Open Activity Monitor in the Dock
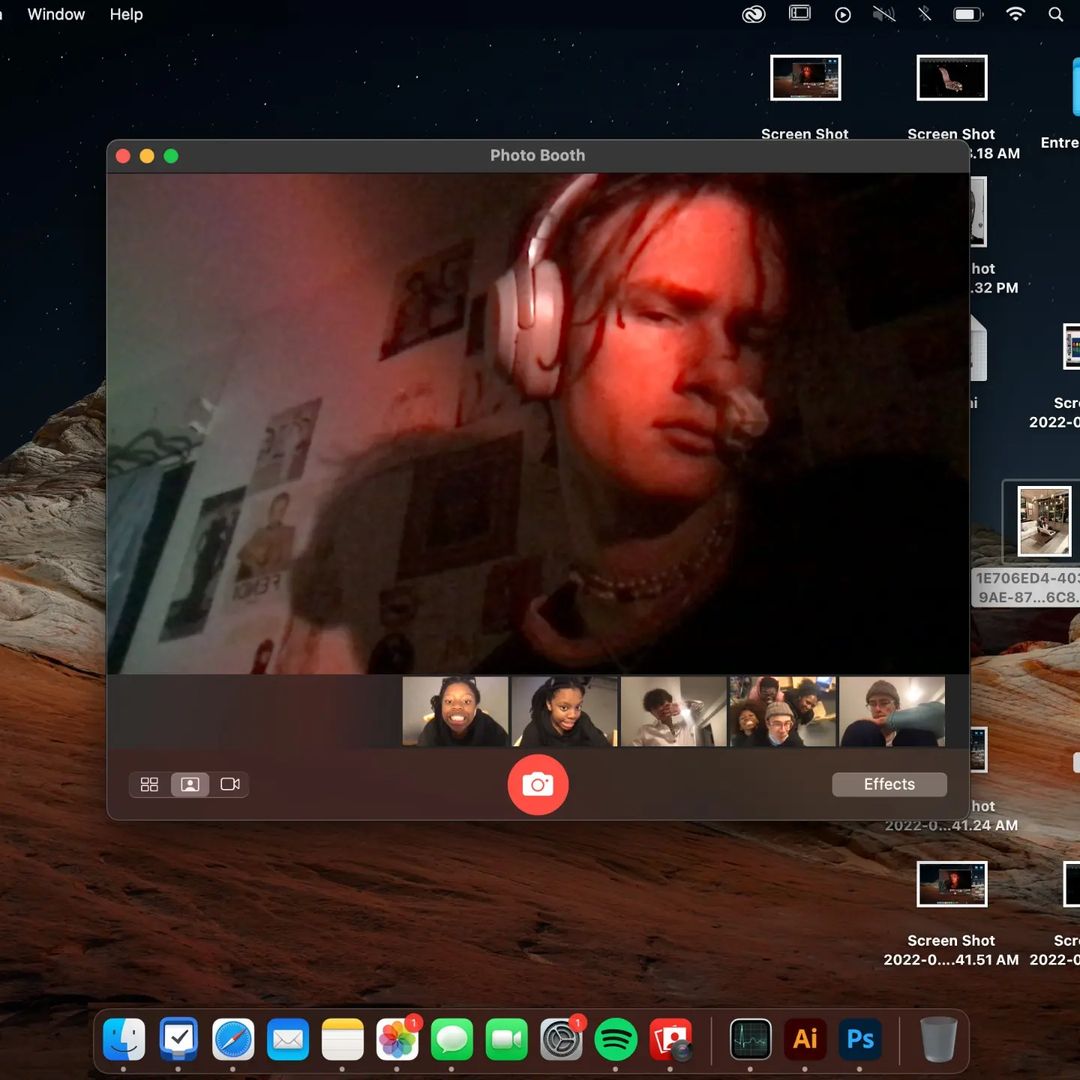The height and width of the screenshot is (1080, 1080). [x=750, y=1040]
